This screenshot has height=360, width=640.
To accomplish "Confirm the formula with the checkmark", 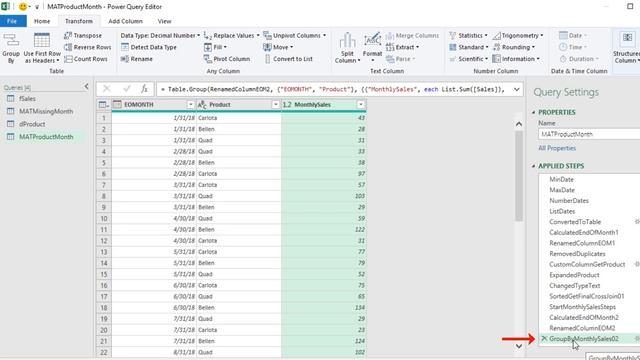I will tap(127, 89).
